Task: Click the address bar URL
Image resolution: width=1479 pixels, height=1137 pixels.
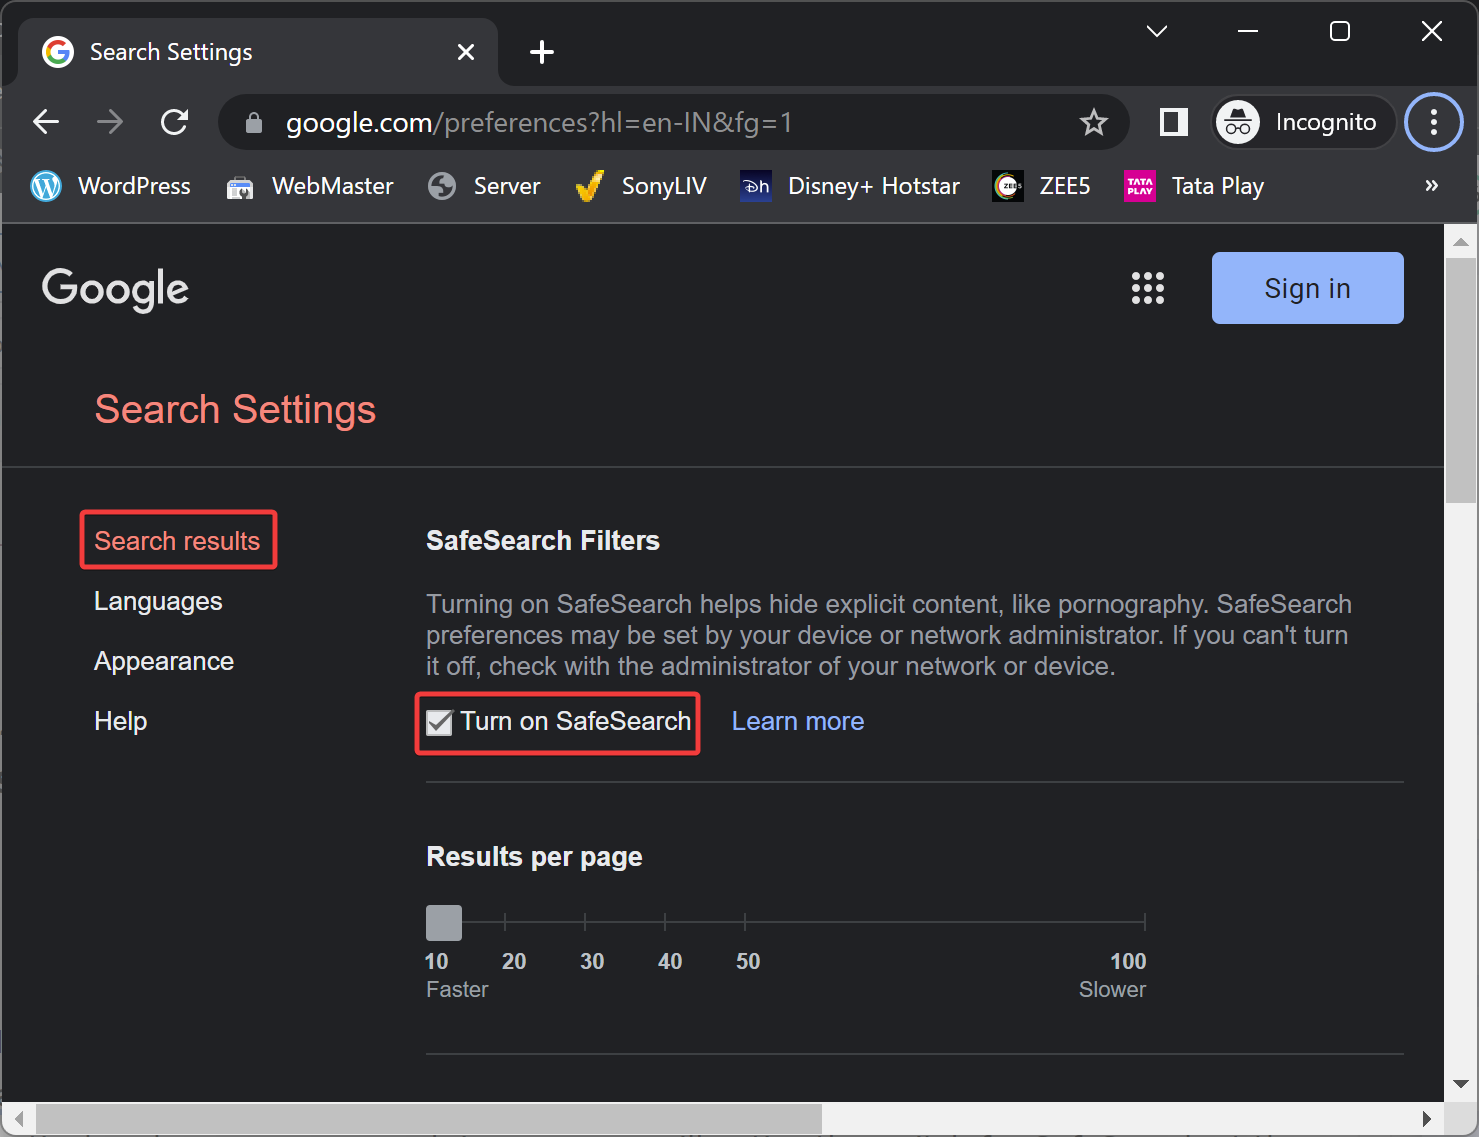Action: pos(539,122)
